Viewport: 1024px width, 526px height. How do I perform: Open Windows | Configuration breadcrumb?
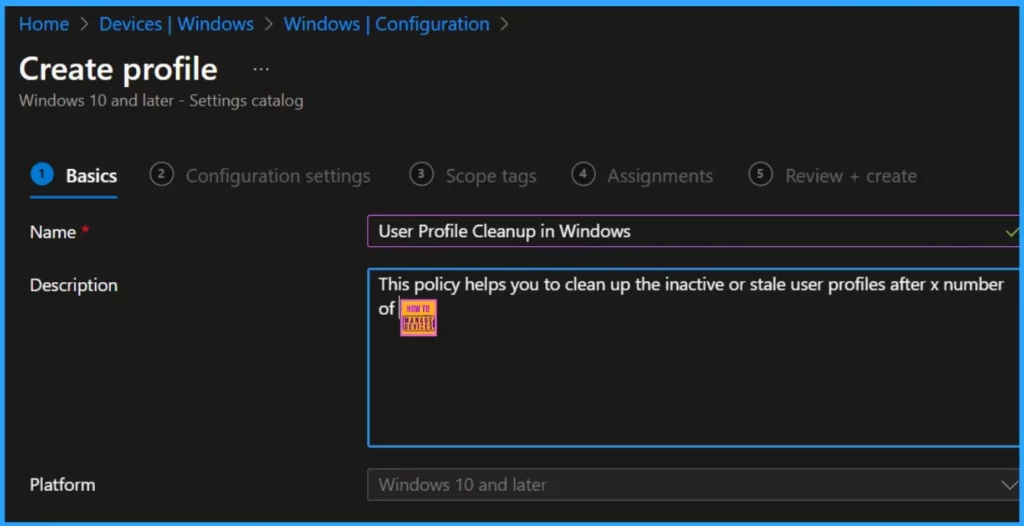387,24
